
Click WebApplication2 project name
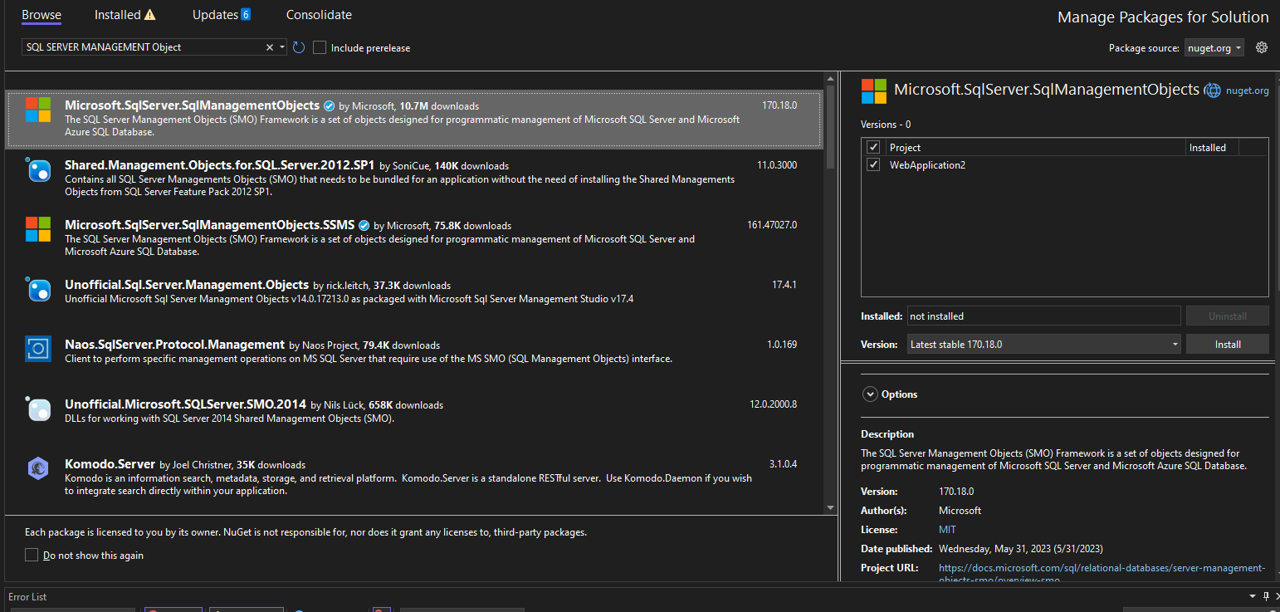tap(927, 165)
